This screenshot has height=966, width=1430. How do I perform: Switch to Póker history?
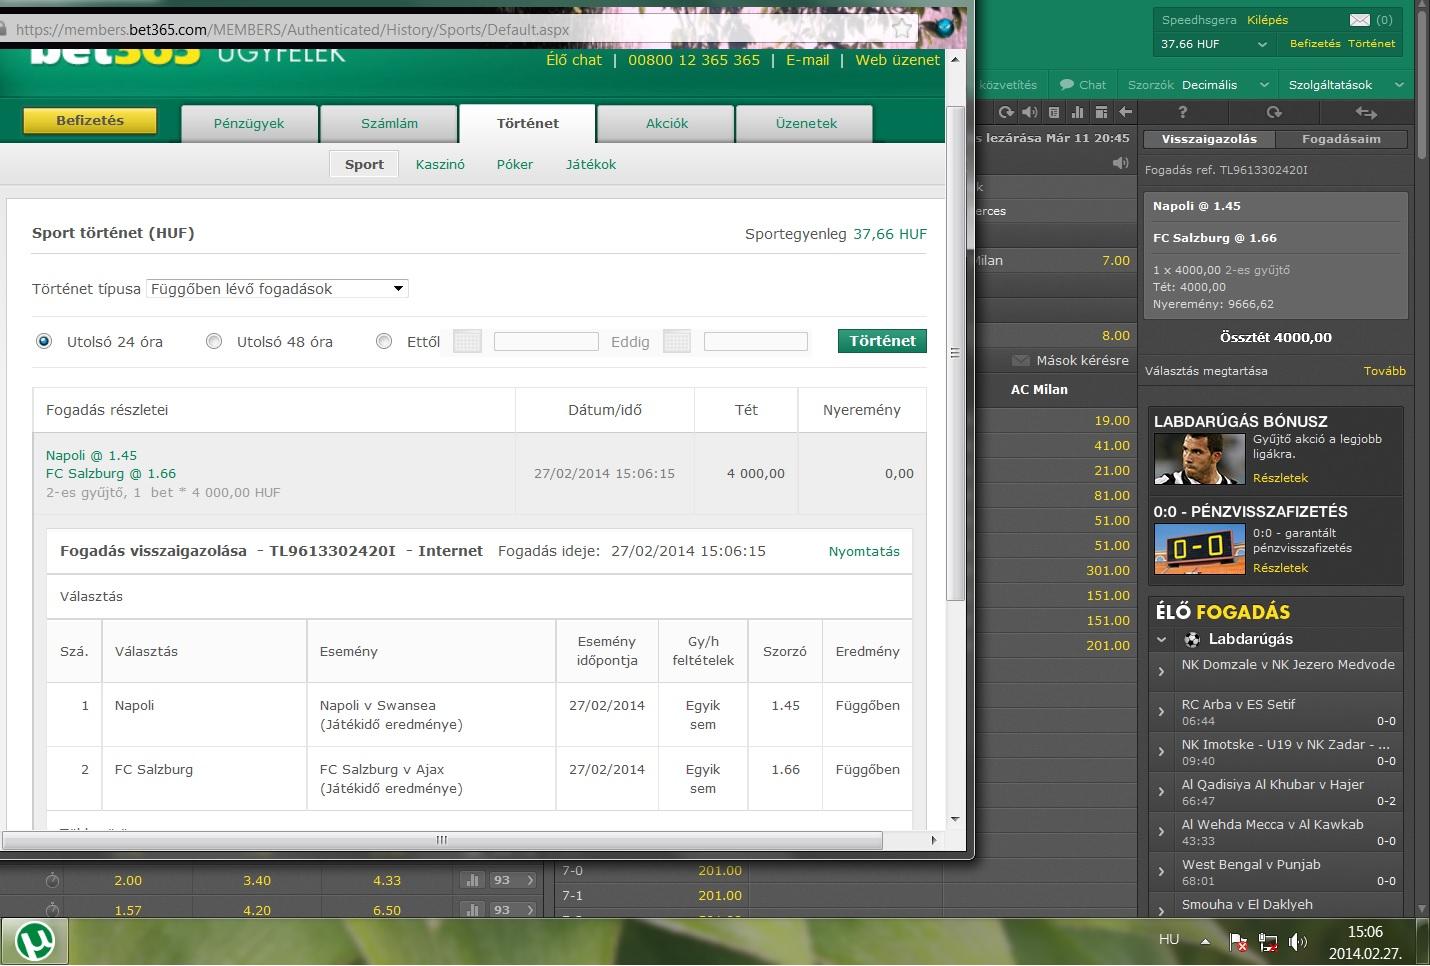click(x=515, y=164)
